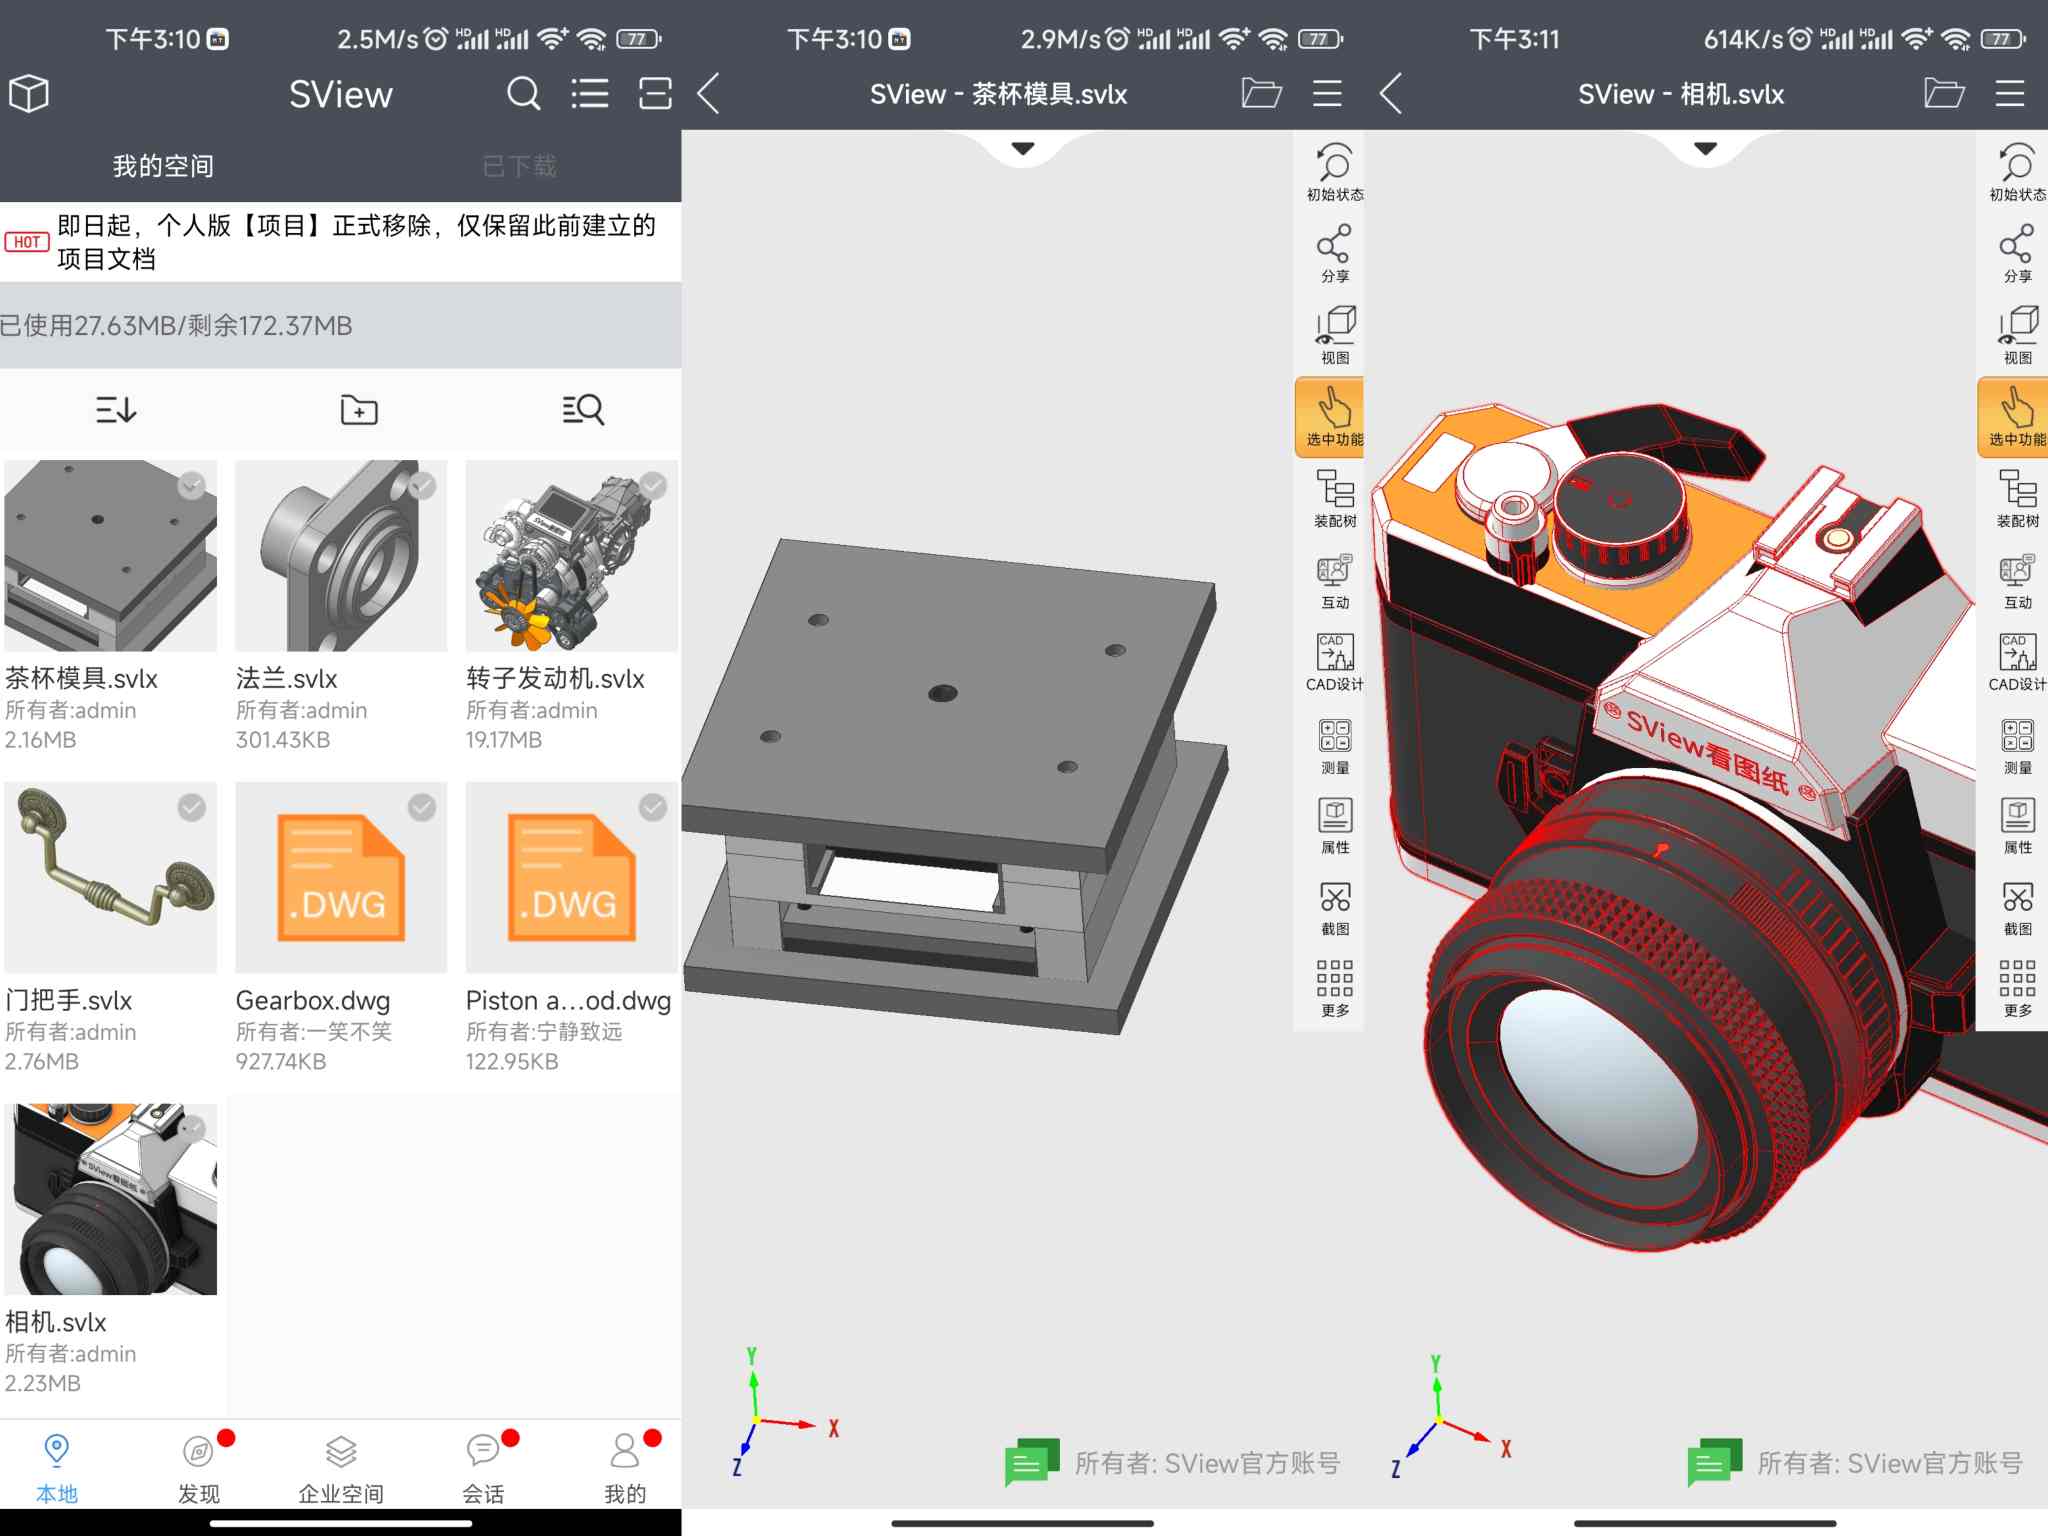Viewport: 2048px width, 1536px height.
Task: Open the filter search list icon
Action: click(583, 409)
